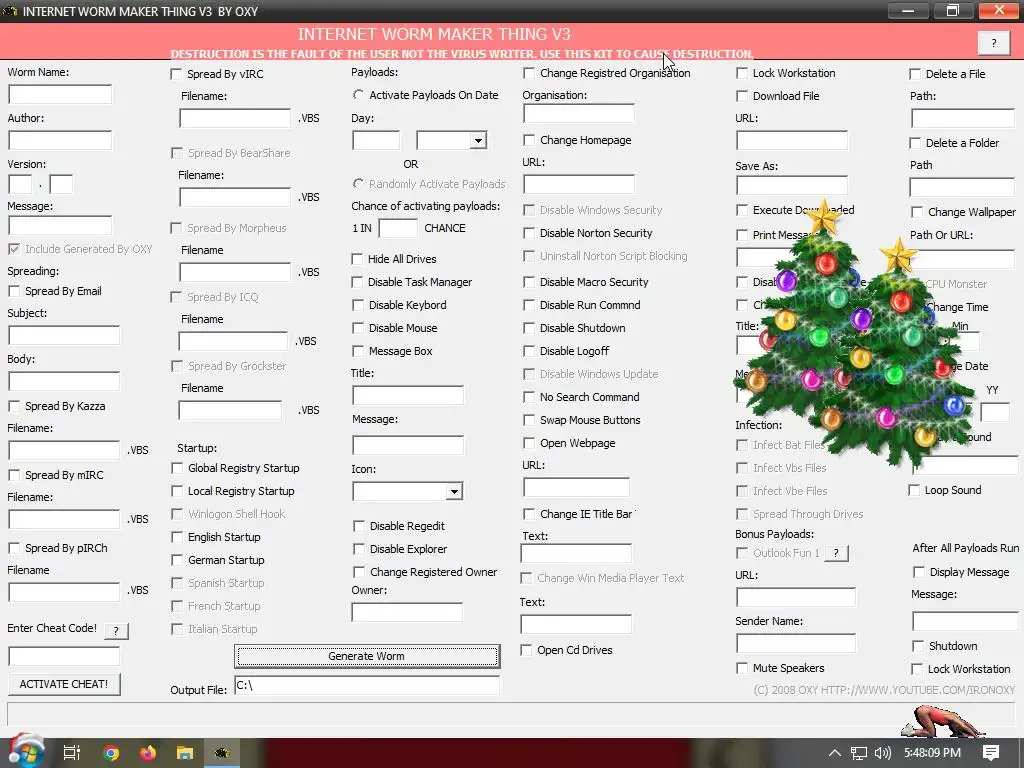The height and width of the screenshot is (768, 1024).
Task: Open Task View from the taskbar
Action: pyautogui.click(x=72, y=753)
